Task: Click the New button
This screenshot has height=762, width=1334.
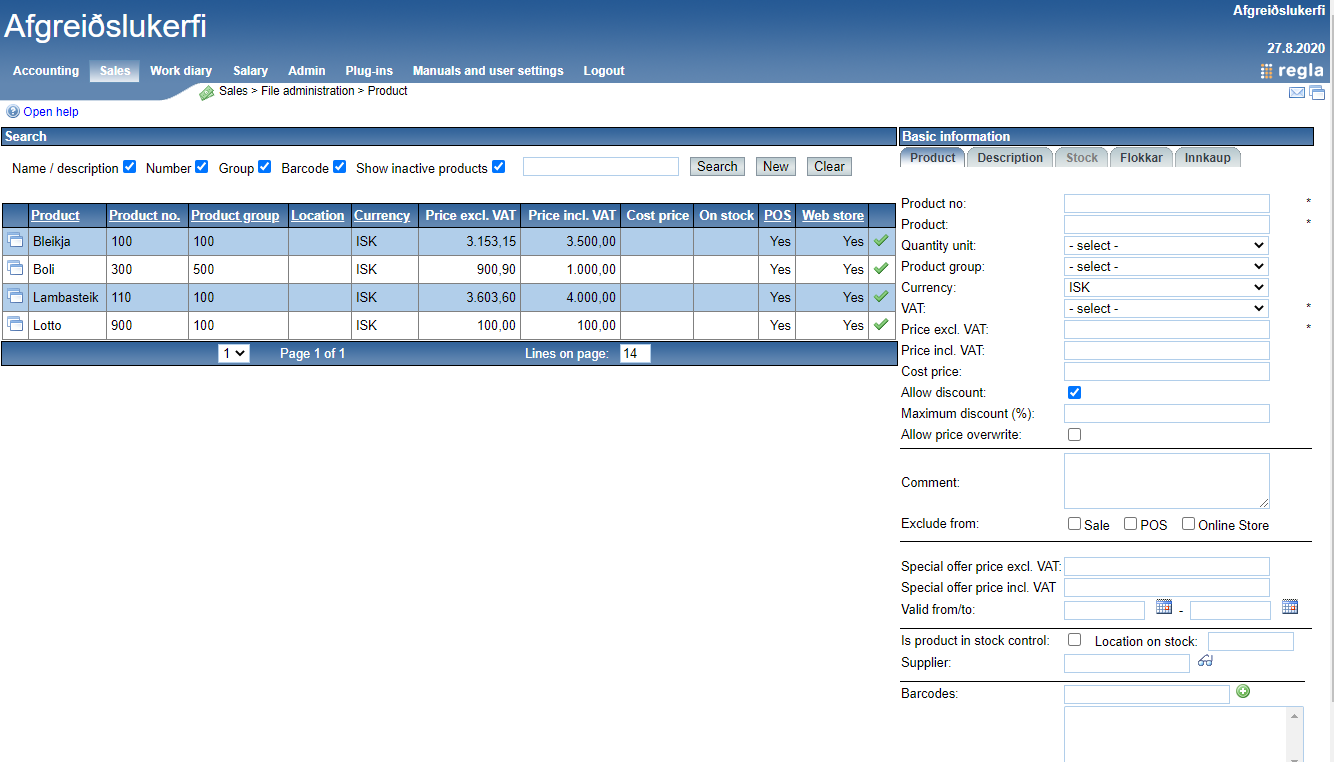Action: coord(776,167)
